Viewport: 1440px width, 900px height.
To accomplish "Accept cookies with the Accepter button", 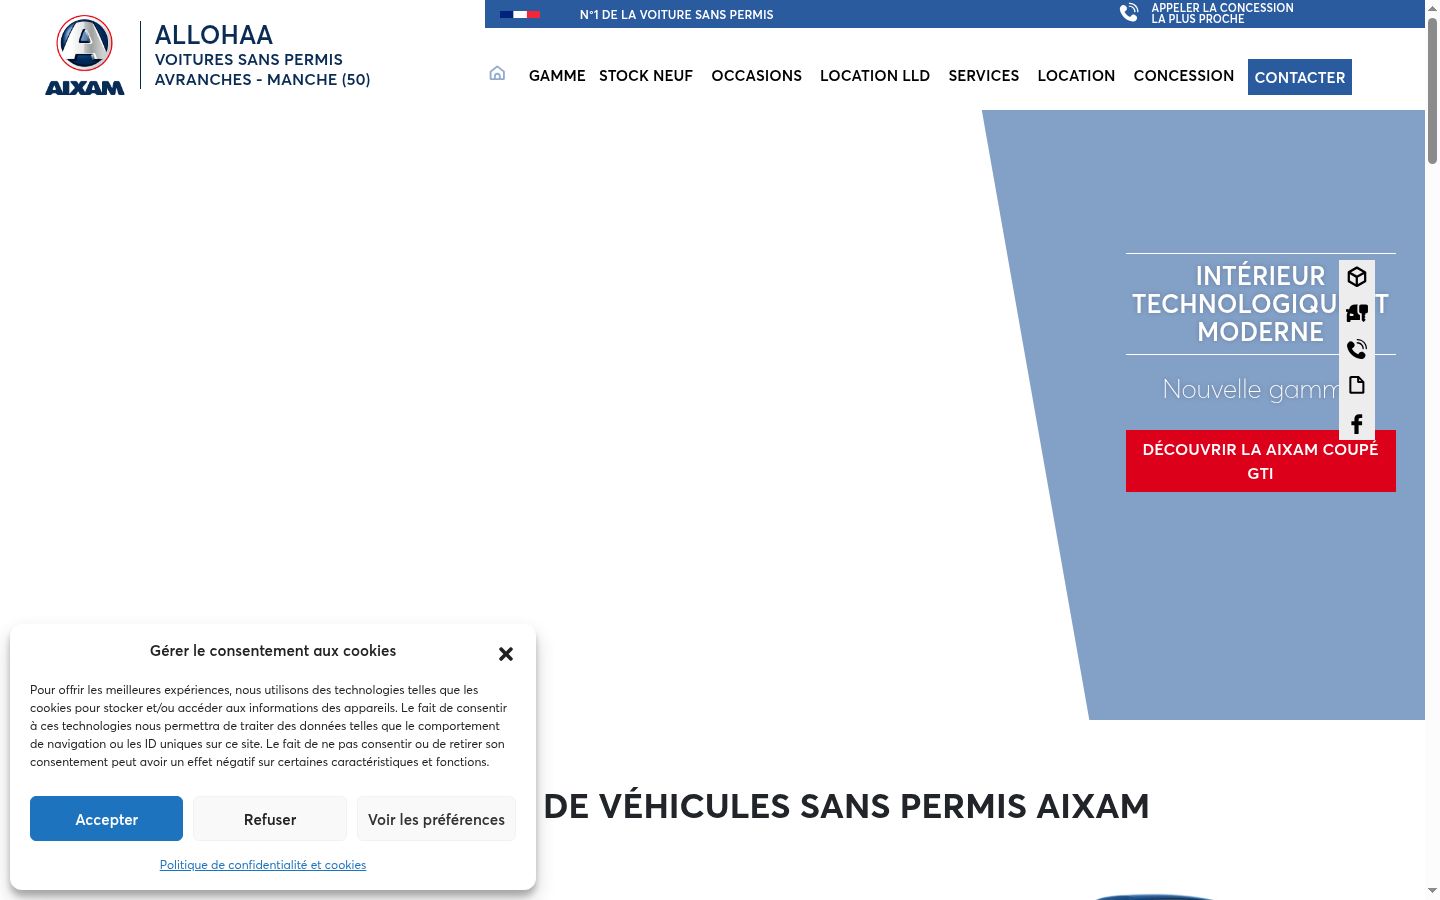I will click(107, 819).
